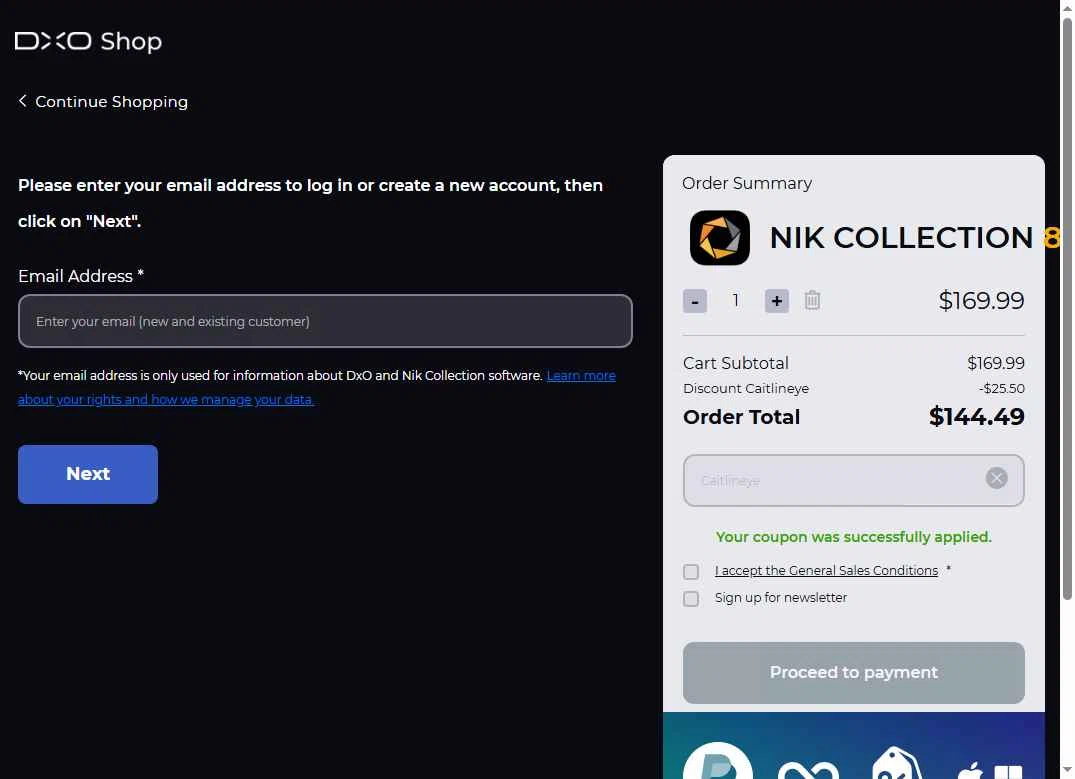Screen dimensions: 1075x779
Task: Click the Proceed to payment button
Action: click(854, 673)
